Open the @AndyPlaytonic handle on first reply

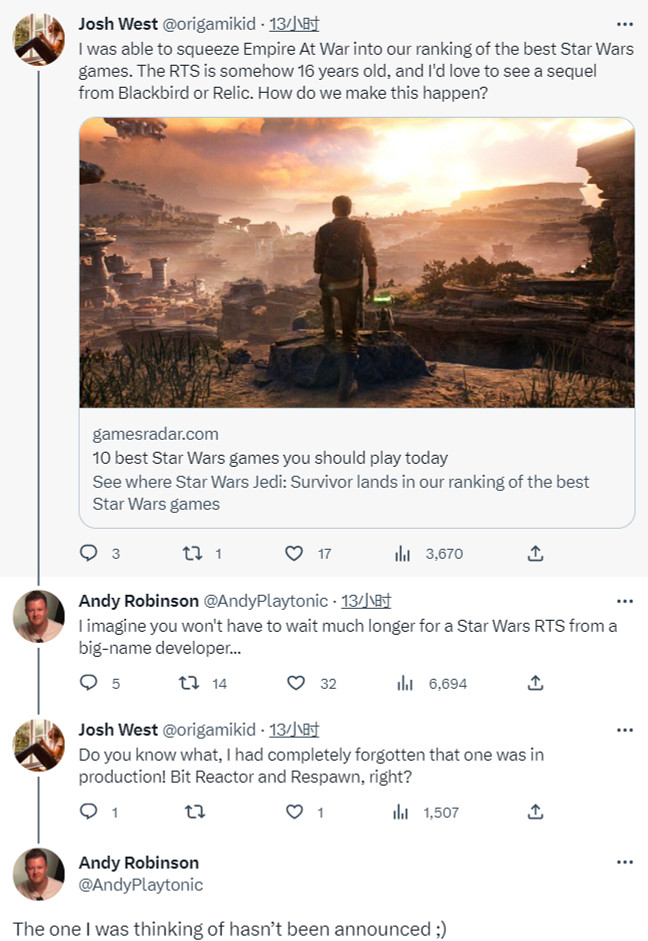tap(265, 601)
